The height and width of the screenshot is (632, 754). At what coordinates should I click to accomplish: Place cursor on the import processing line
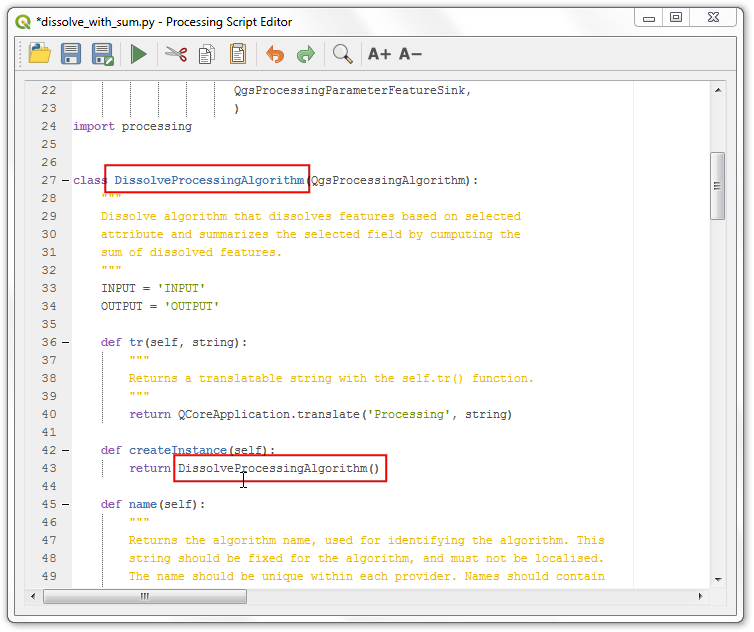(132, 126)
